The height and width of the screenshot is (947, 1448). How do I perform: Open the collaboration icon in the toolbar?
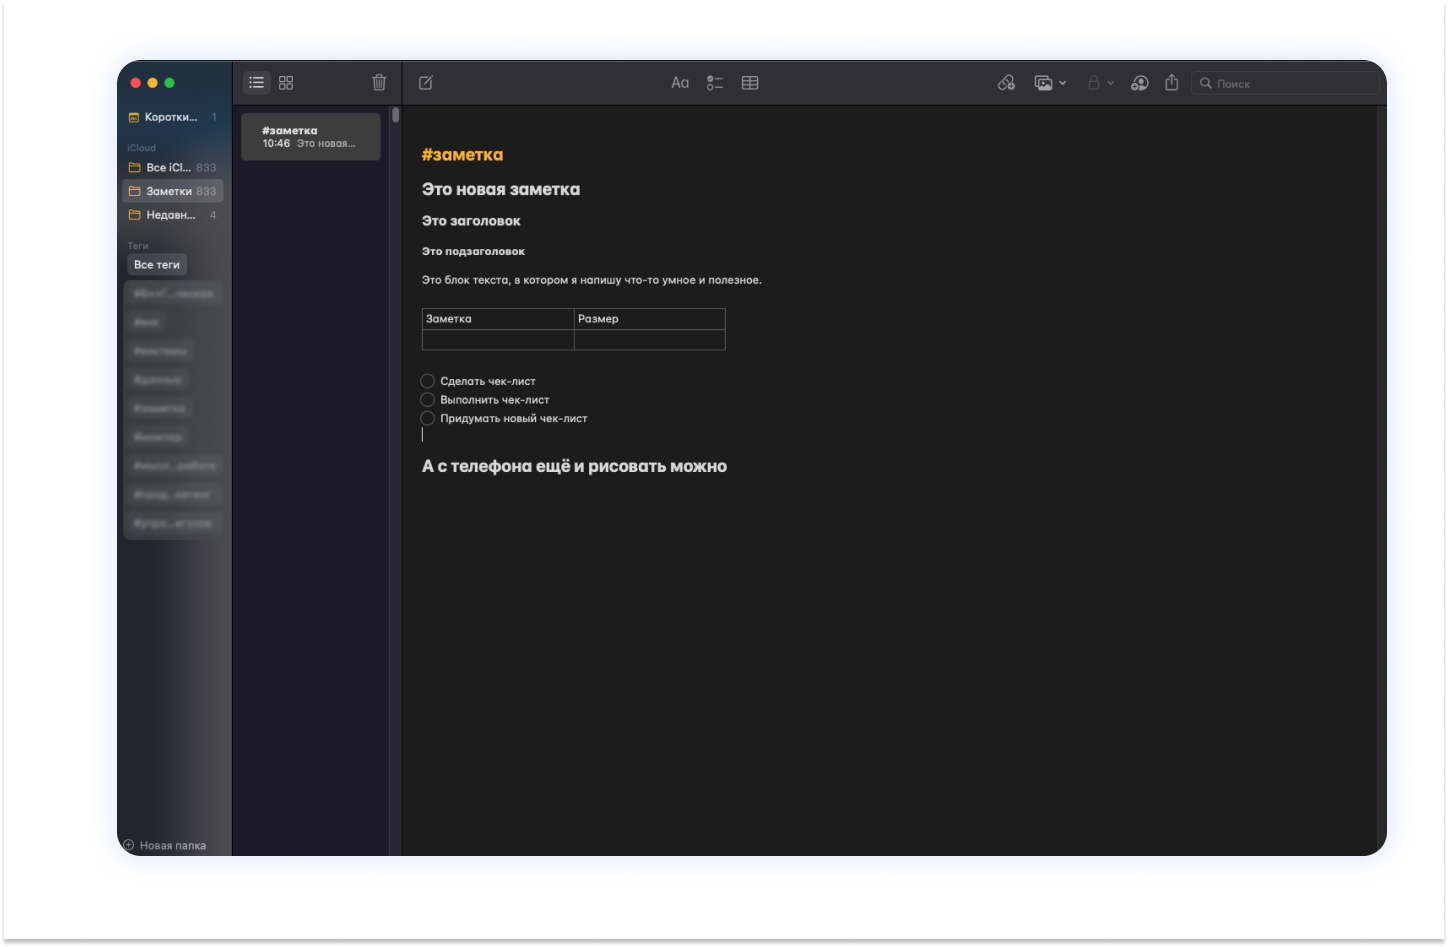(1139, 83)
